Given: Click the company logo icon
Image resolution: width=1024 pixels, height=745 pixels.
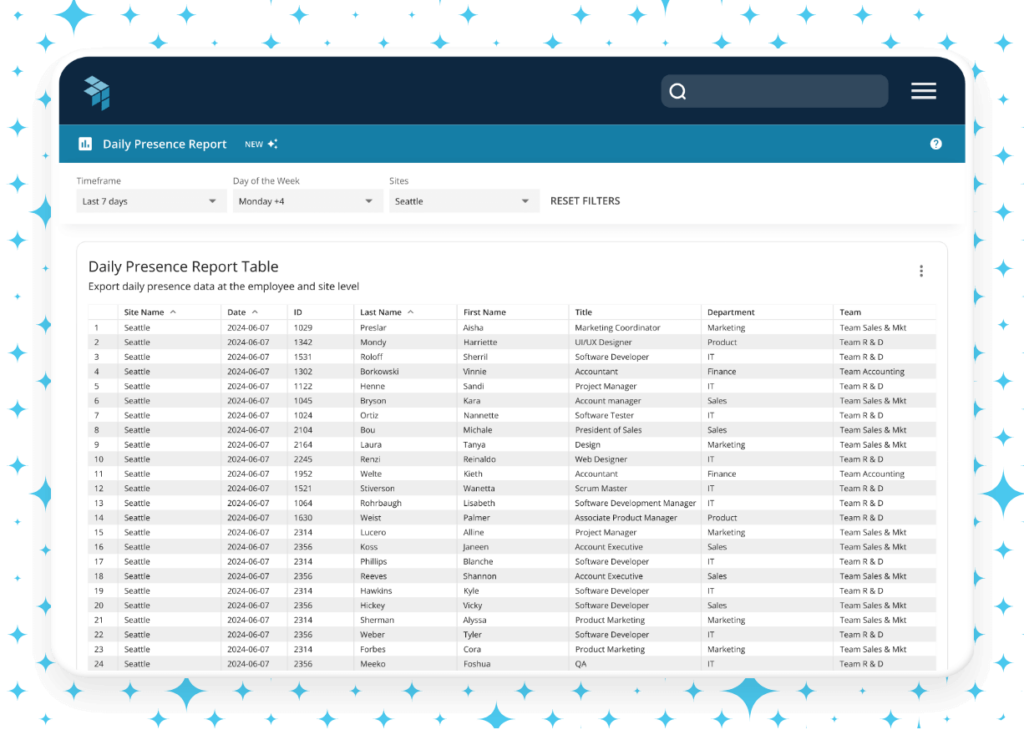Looking at the screenshot, I should [x=97, y=91].
